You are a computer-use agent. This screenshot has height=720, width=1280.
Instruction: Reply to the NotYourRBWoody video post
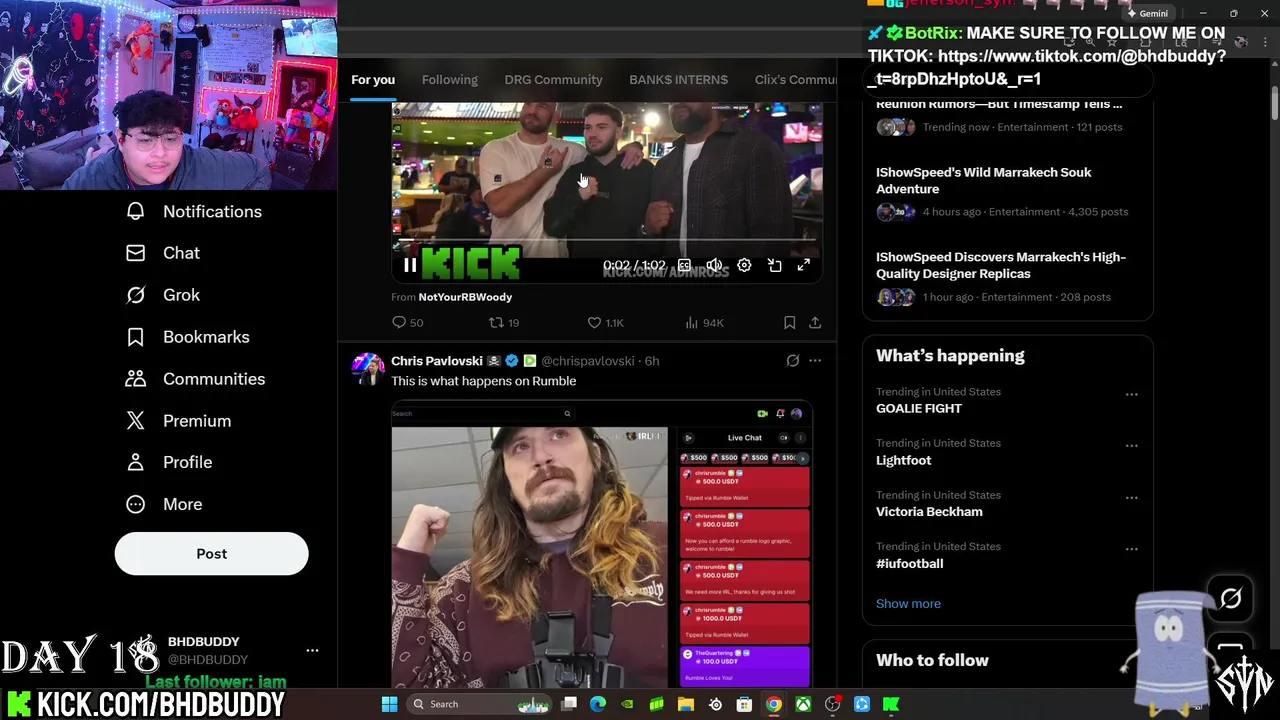pyautogui.click(x=407, y=323)
